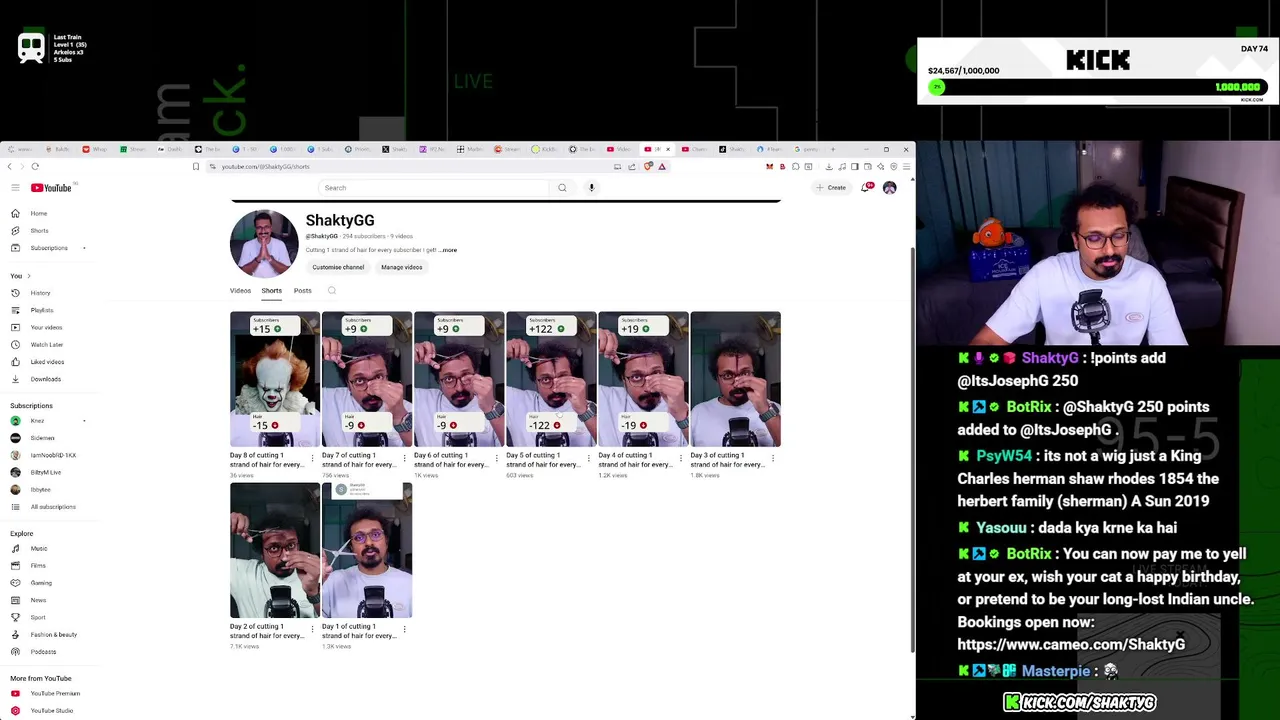Open a new browser tab
The height and width of the screenshot is (720, 1280).
(x=832, y=150)
